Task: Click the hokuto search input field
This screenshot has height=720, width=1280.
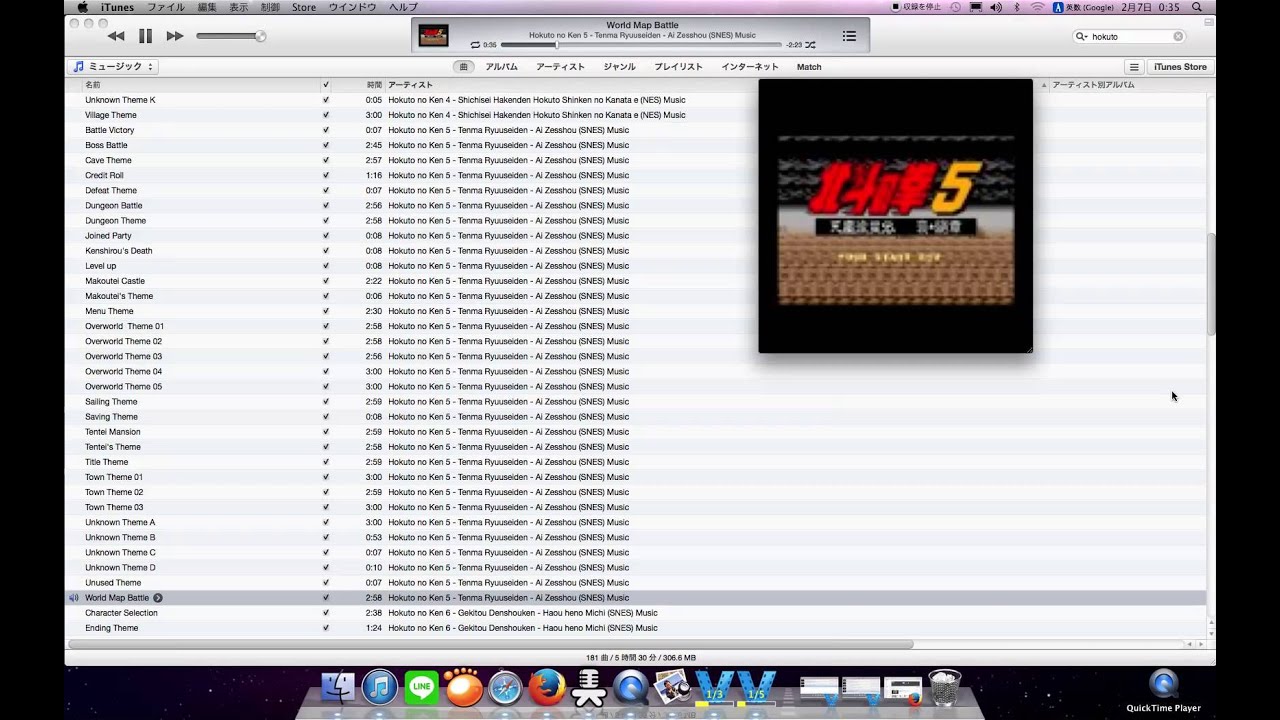Action: tap(1130, 36)
